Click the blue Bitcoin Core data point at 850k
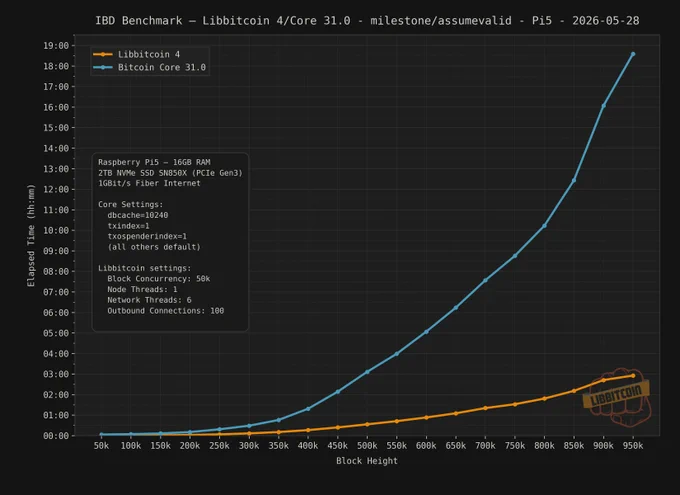The height and width of the screenshot is (495, 680). point(574,180)
